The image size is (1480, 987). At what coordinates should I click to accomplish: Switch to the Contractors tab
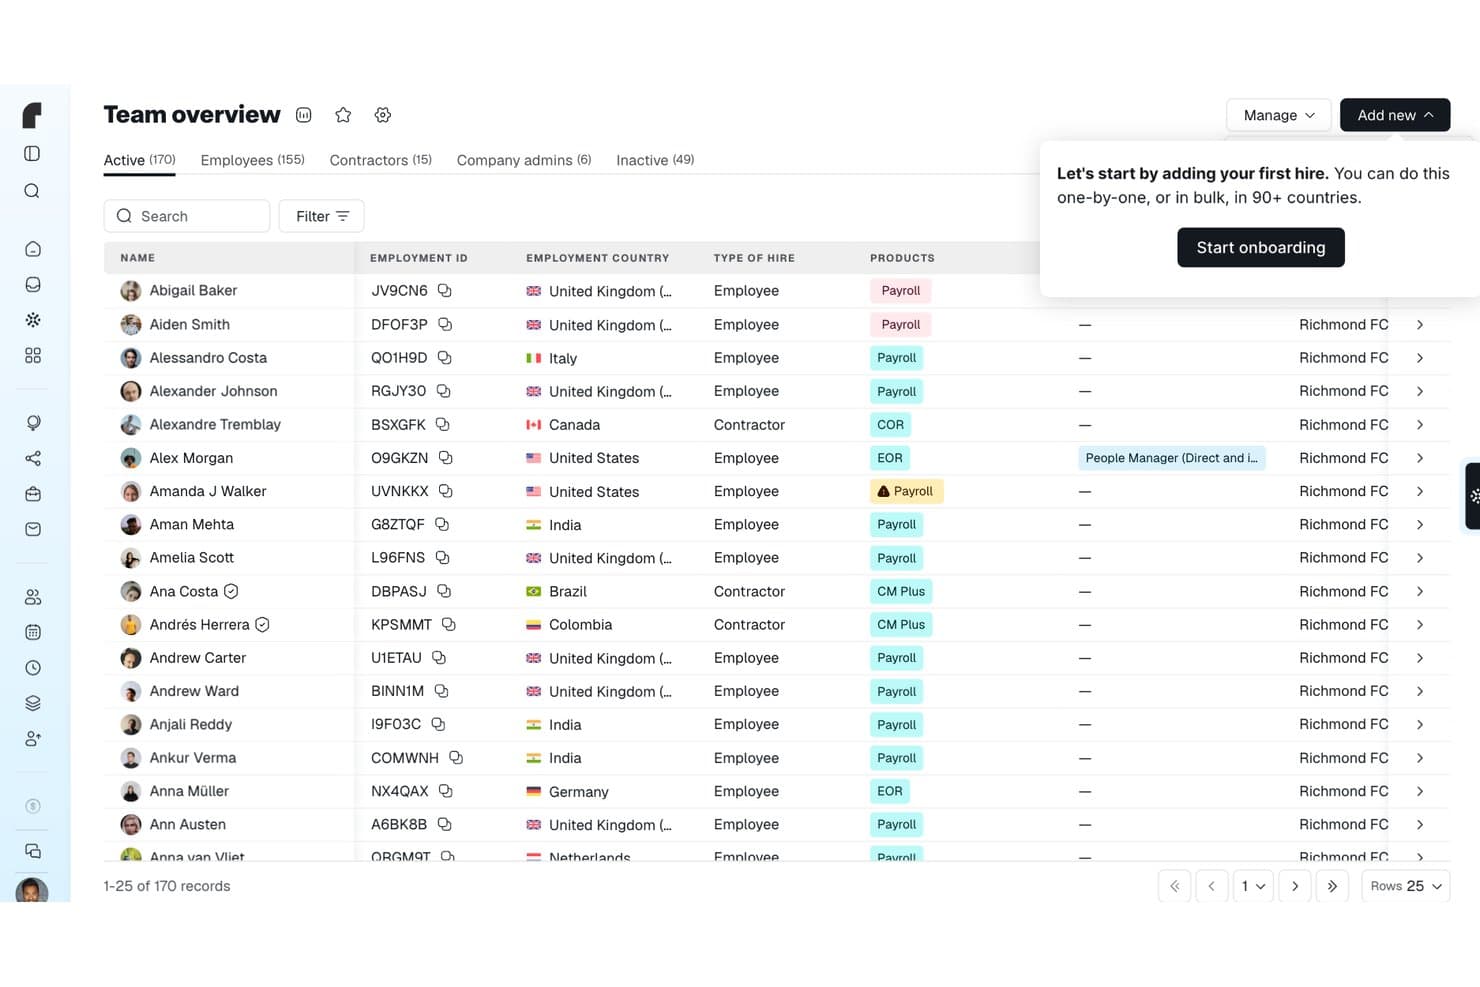pyautogui.click(x=381, y=160)
